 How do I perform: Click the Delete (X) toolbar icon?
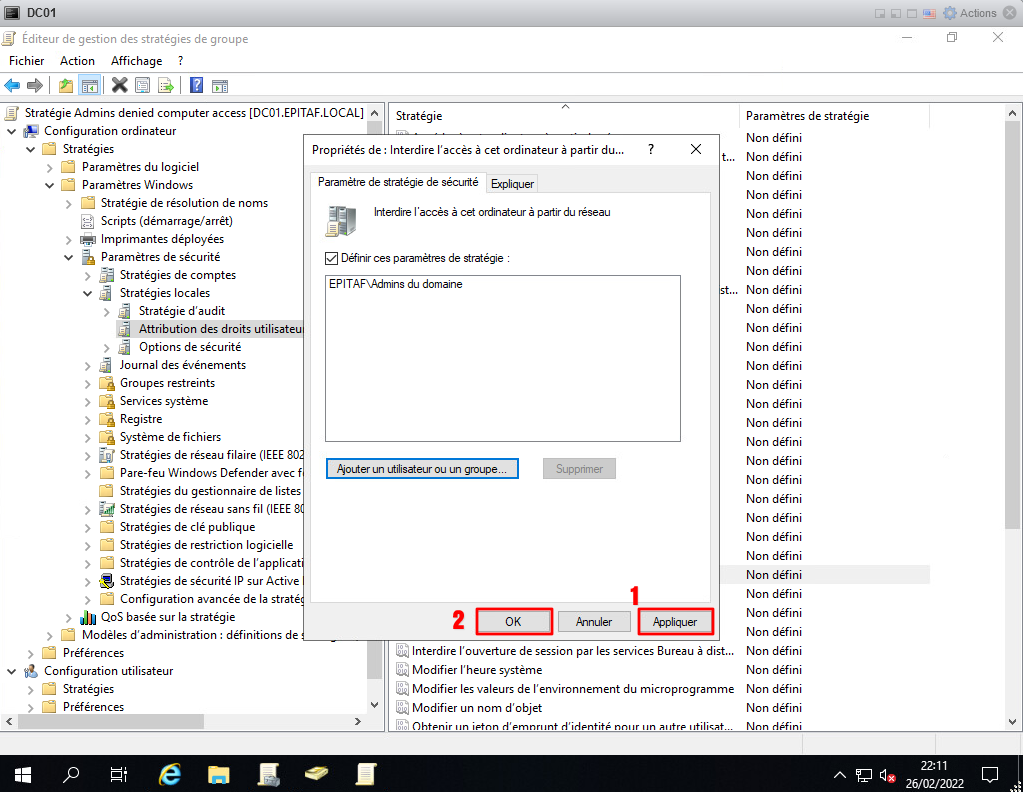pyautogui.click(x=120, y=85)
